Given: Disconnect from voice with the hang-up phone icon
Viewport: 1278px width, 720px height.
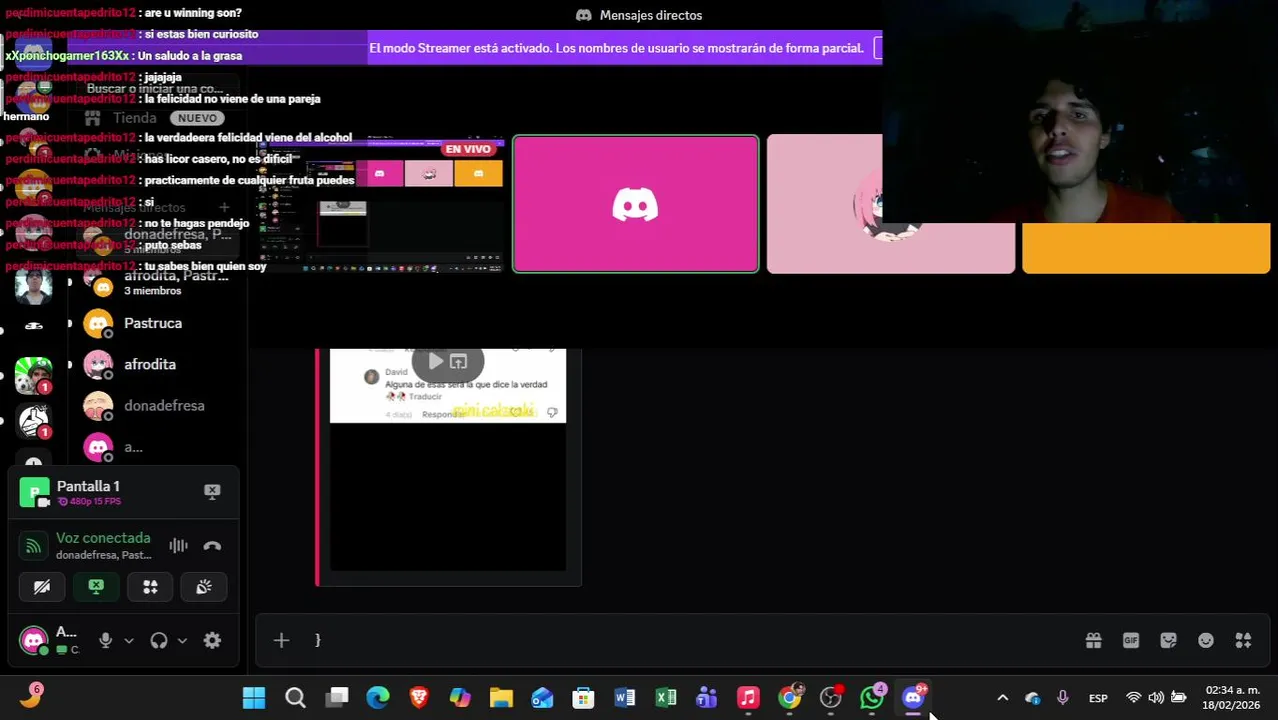Looking at the screenshot, I should pyautogui.click(x=212, y=546).
